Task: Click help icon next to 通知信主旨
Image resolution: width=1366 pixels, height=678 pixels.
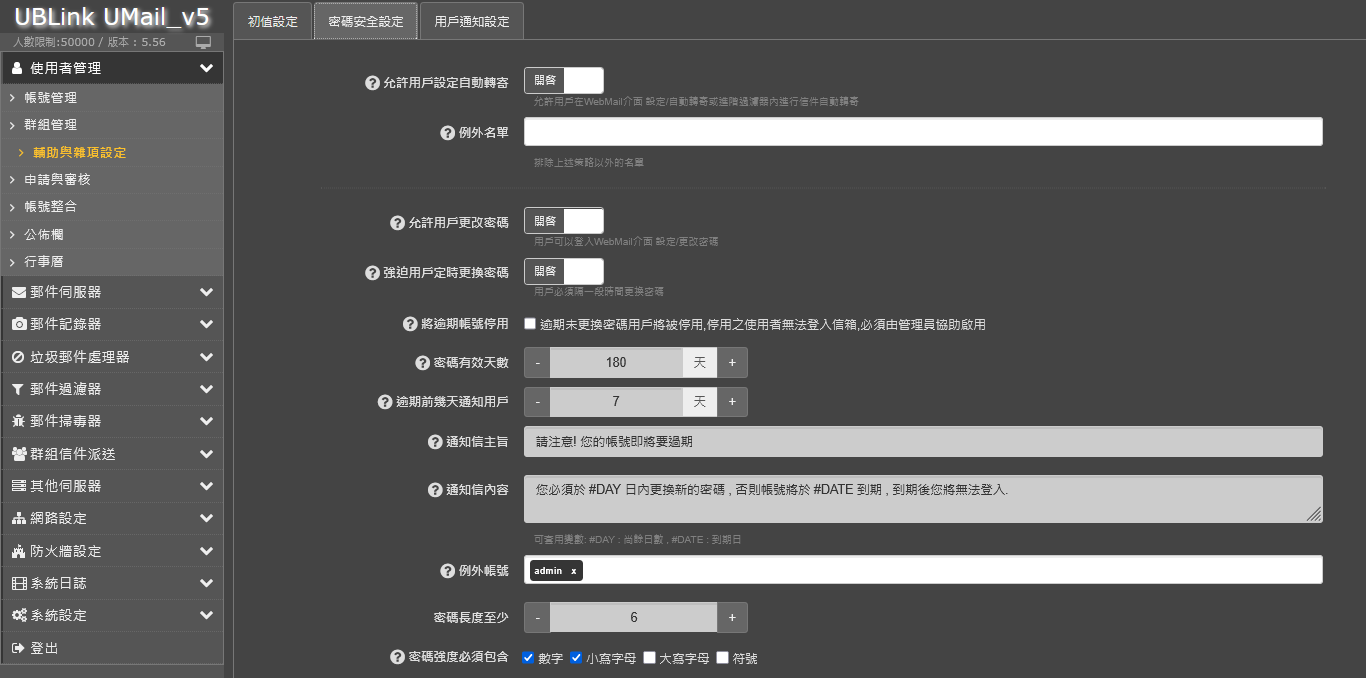Action: (x=435, y=442)
